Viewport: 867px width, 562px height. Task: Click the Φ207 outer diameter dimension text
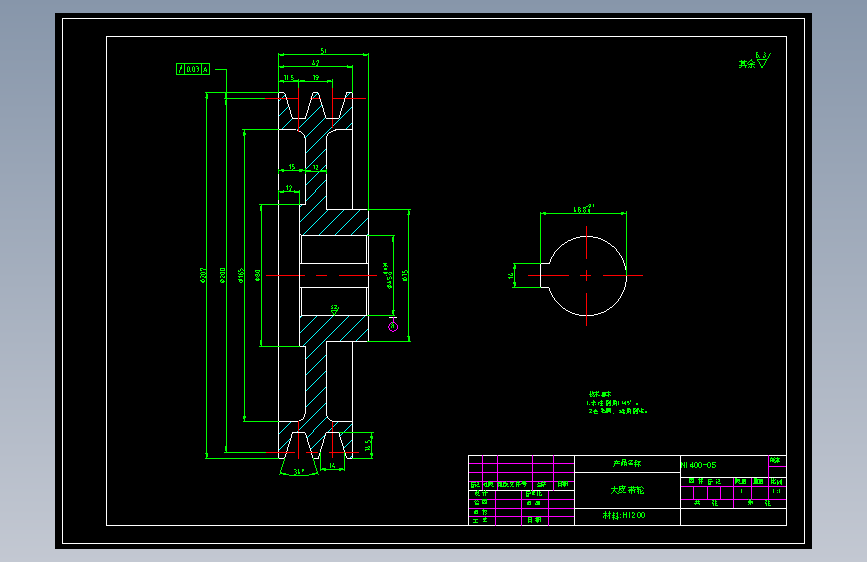[203, 275]
